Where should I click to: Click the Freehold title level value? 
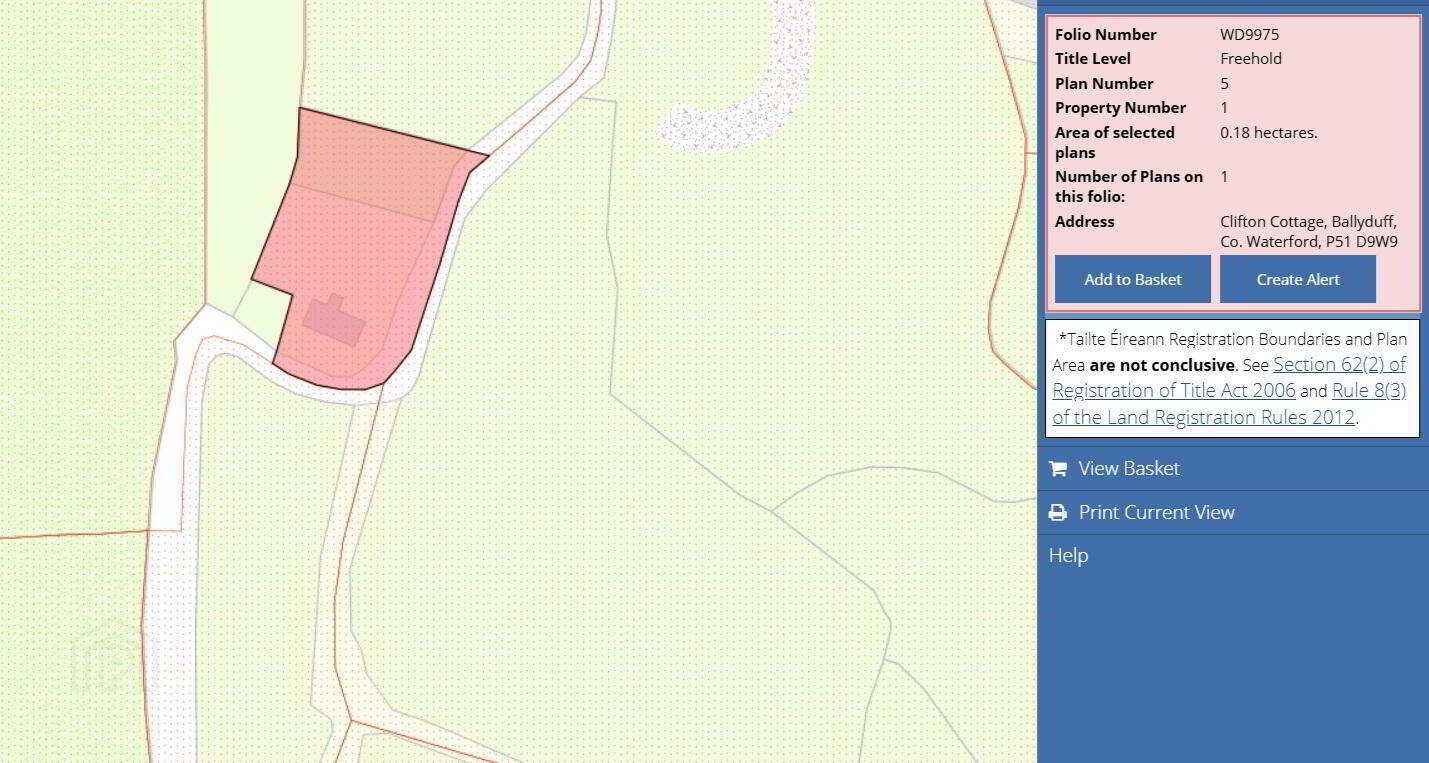coord(1251,58)
